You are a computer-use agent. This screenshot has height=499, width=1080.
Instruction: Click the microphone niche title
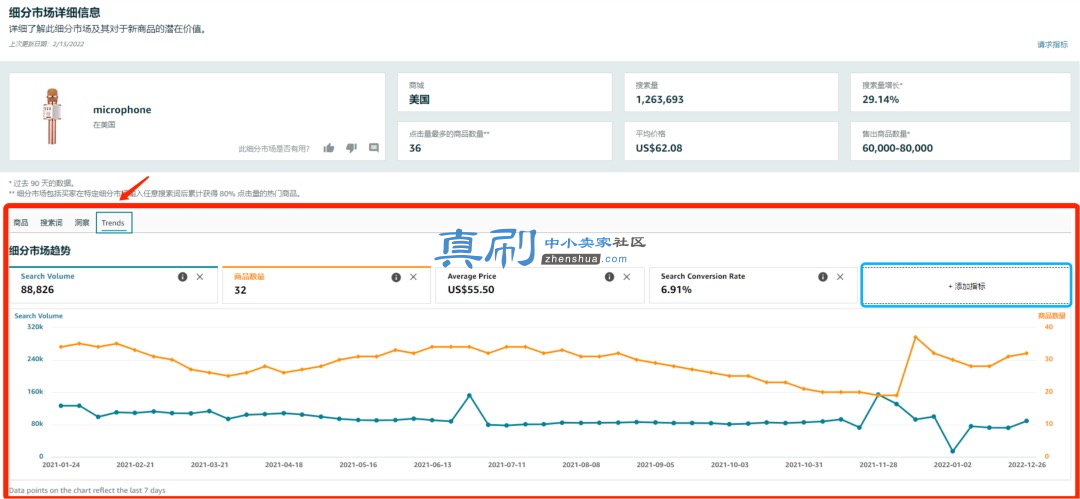coord(122,110)
